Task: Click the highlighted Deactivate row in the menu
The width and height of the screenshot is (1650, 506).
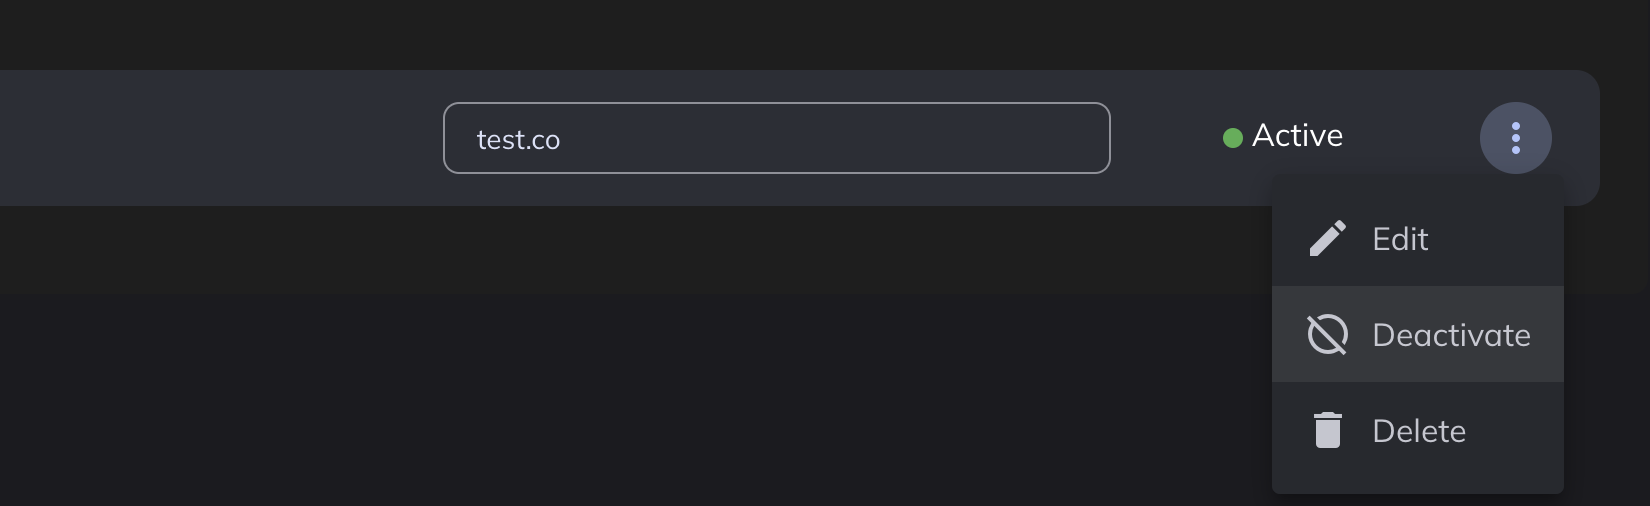Action: 1418,335
